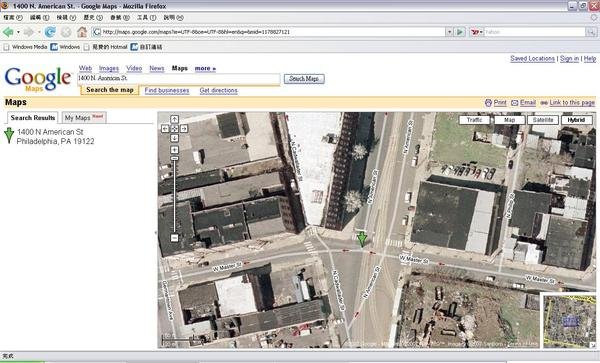Click the Firefox Forward arrow button
This screenshot has height=363, width=600.
pyautogui.click(x=29, y=32)
